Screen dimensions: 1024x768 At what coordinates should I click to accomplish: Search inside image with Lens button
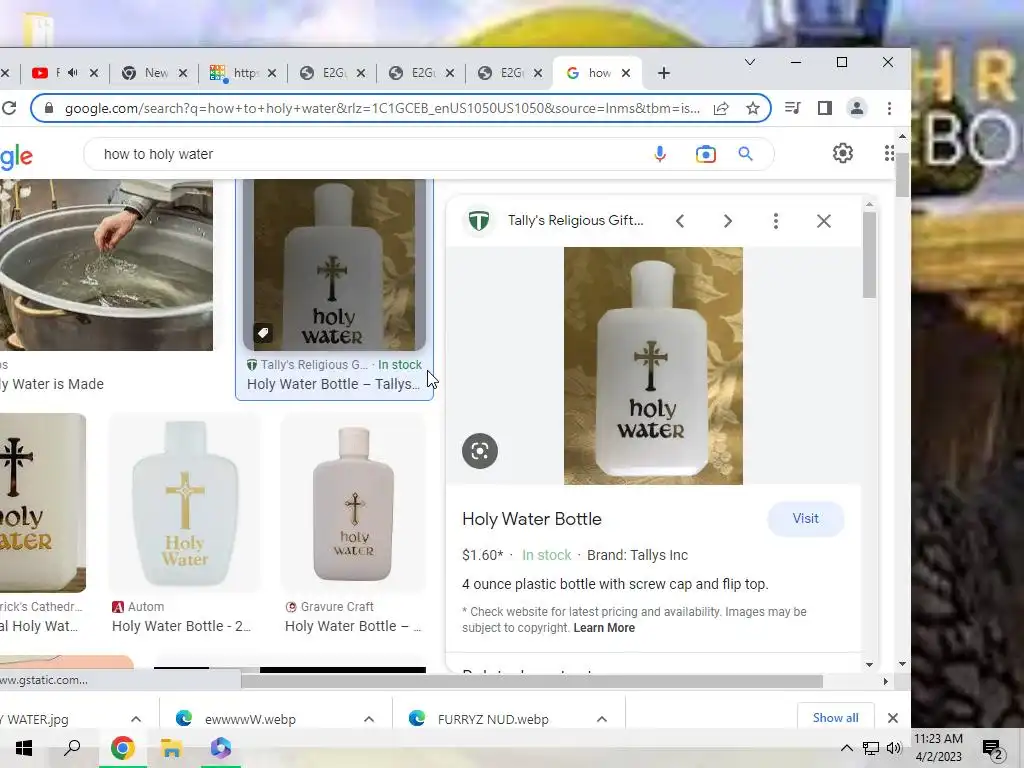(480, 451)
